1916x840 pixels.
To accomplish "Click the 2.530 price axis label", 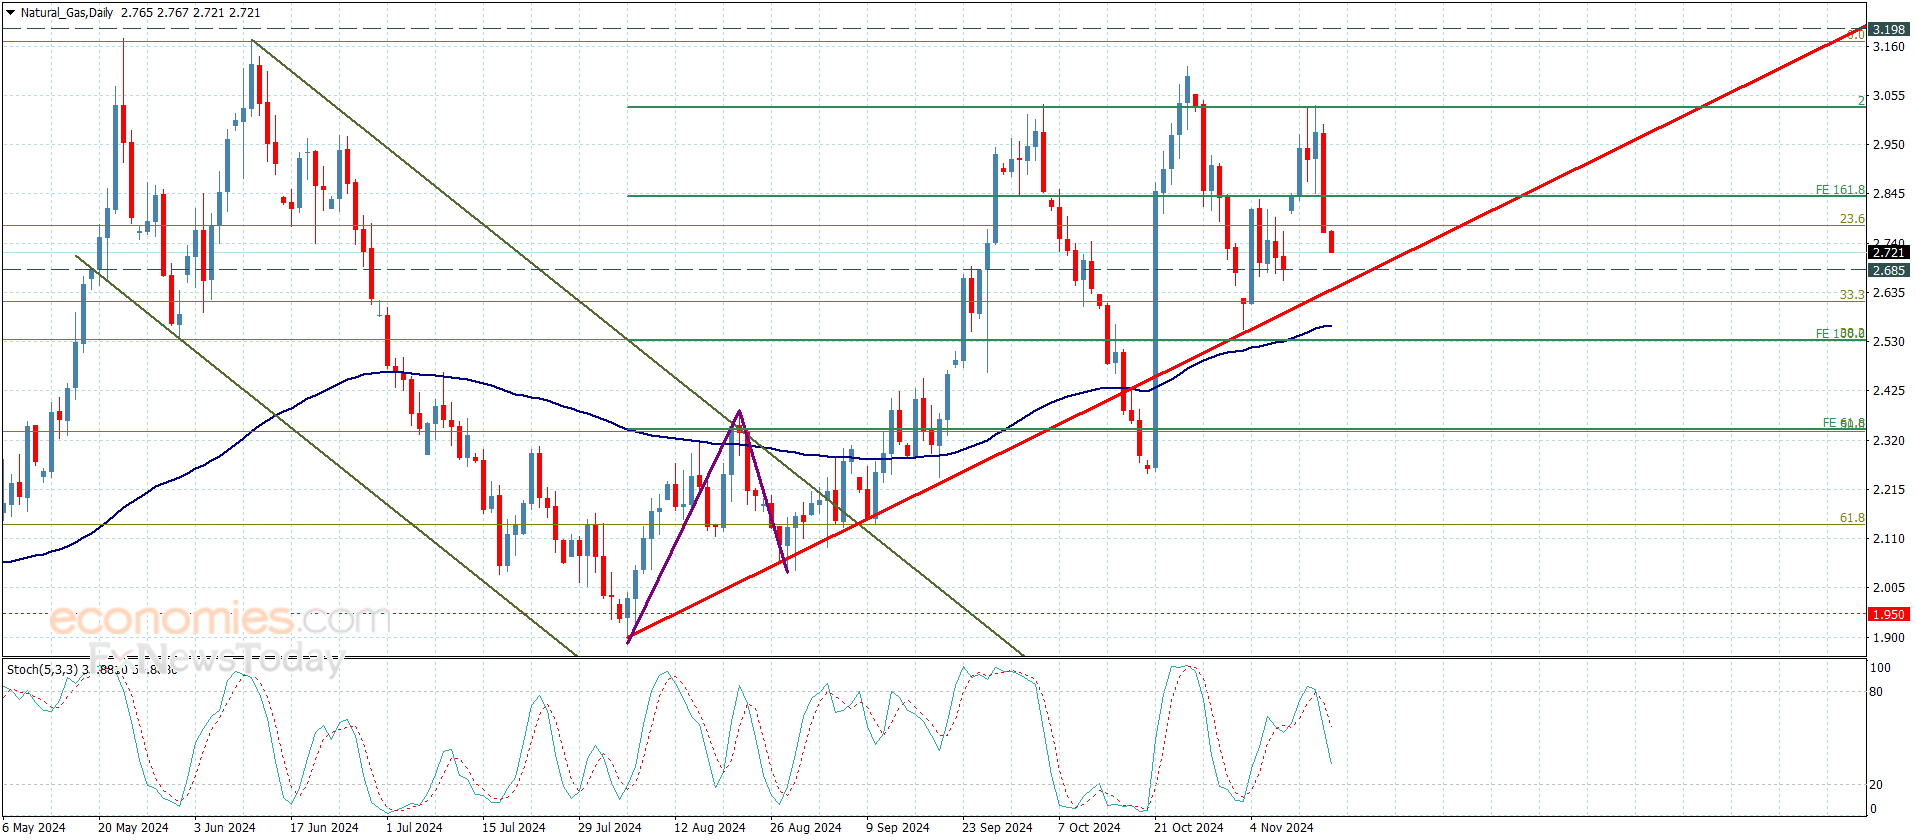I will pyautogui.click(x=1888, y=342).
